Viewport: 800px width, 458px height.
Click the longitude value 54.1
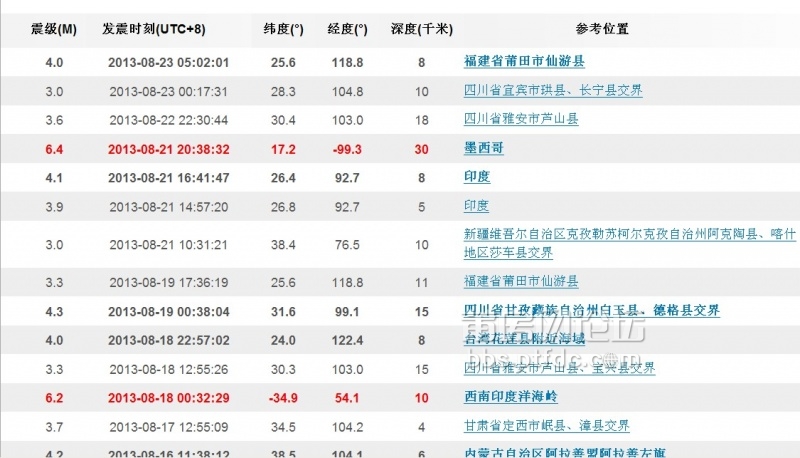click(x=347, y=398)
